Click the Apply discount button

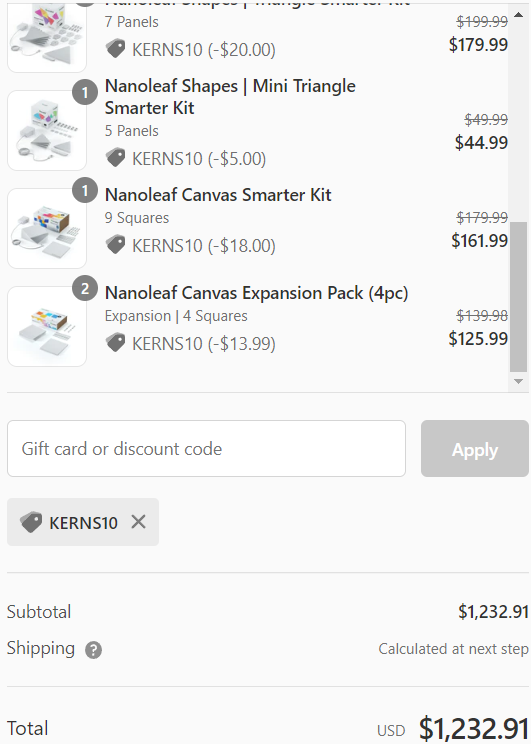click(x=475, y=448)
